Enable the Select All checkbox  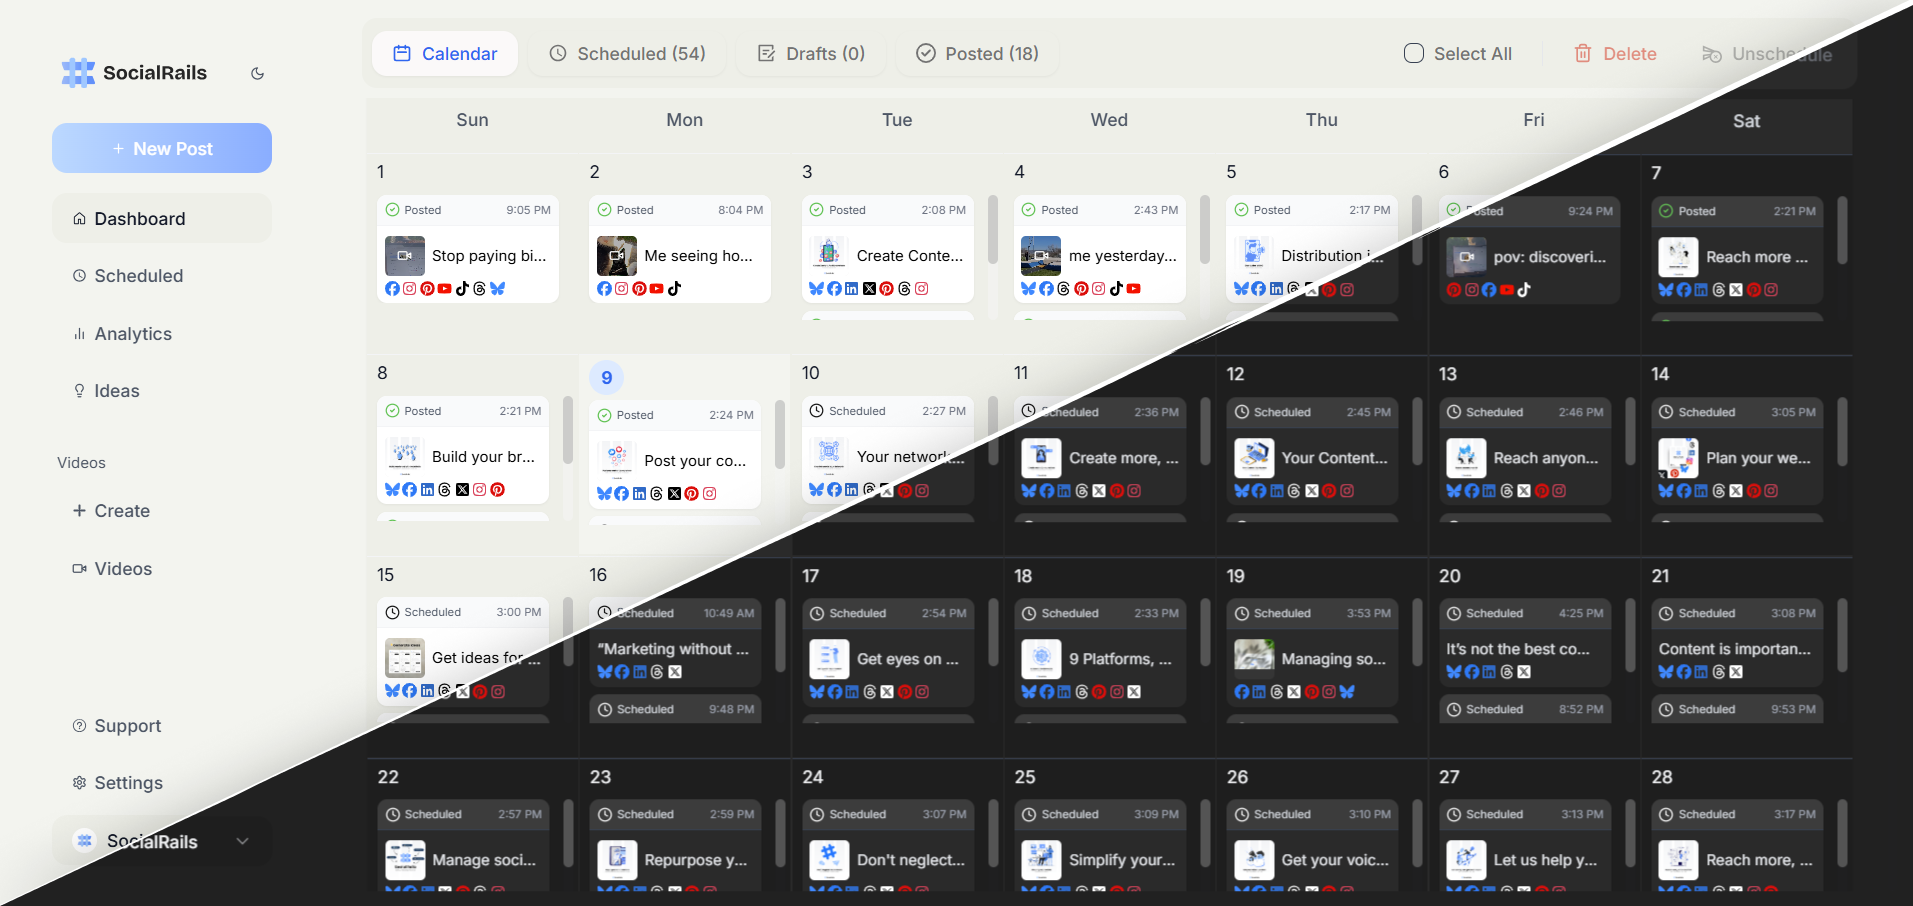click(1413, 53)
